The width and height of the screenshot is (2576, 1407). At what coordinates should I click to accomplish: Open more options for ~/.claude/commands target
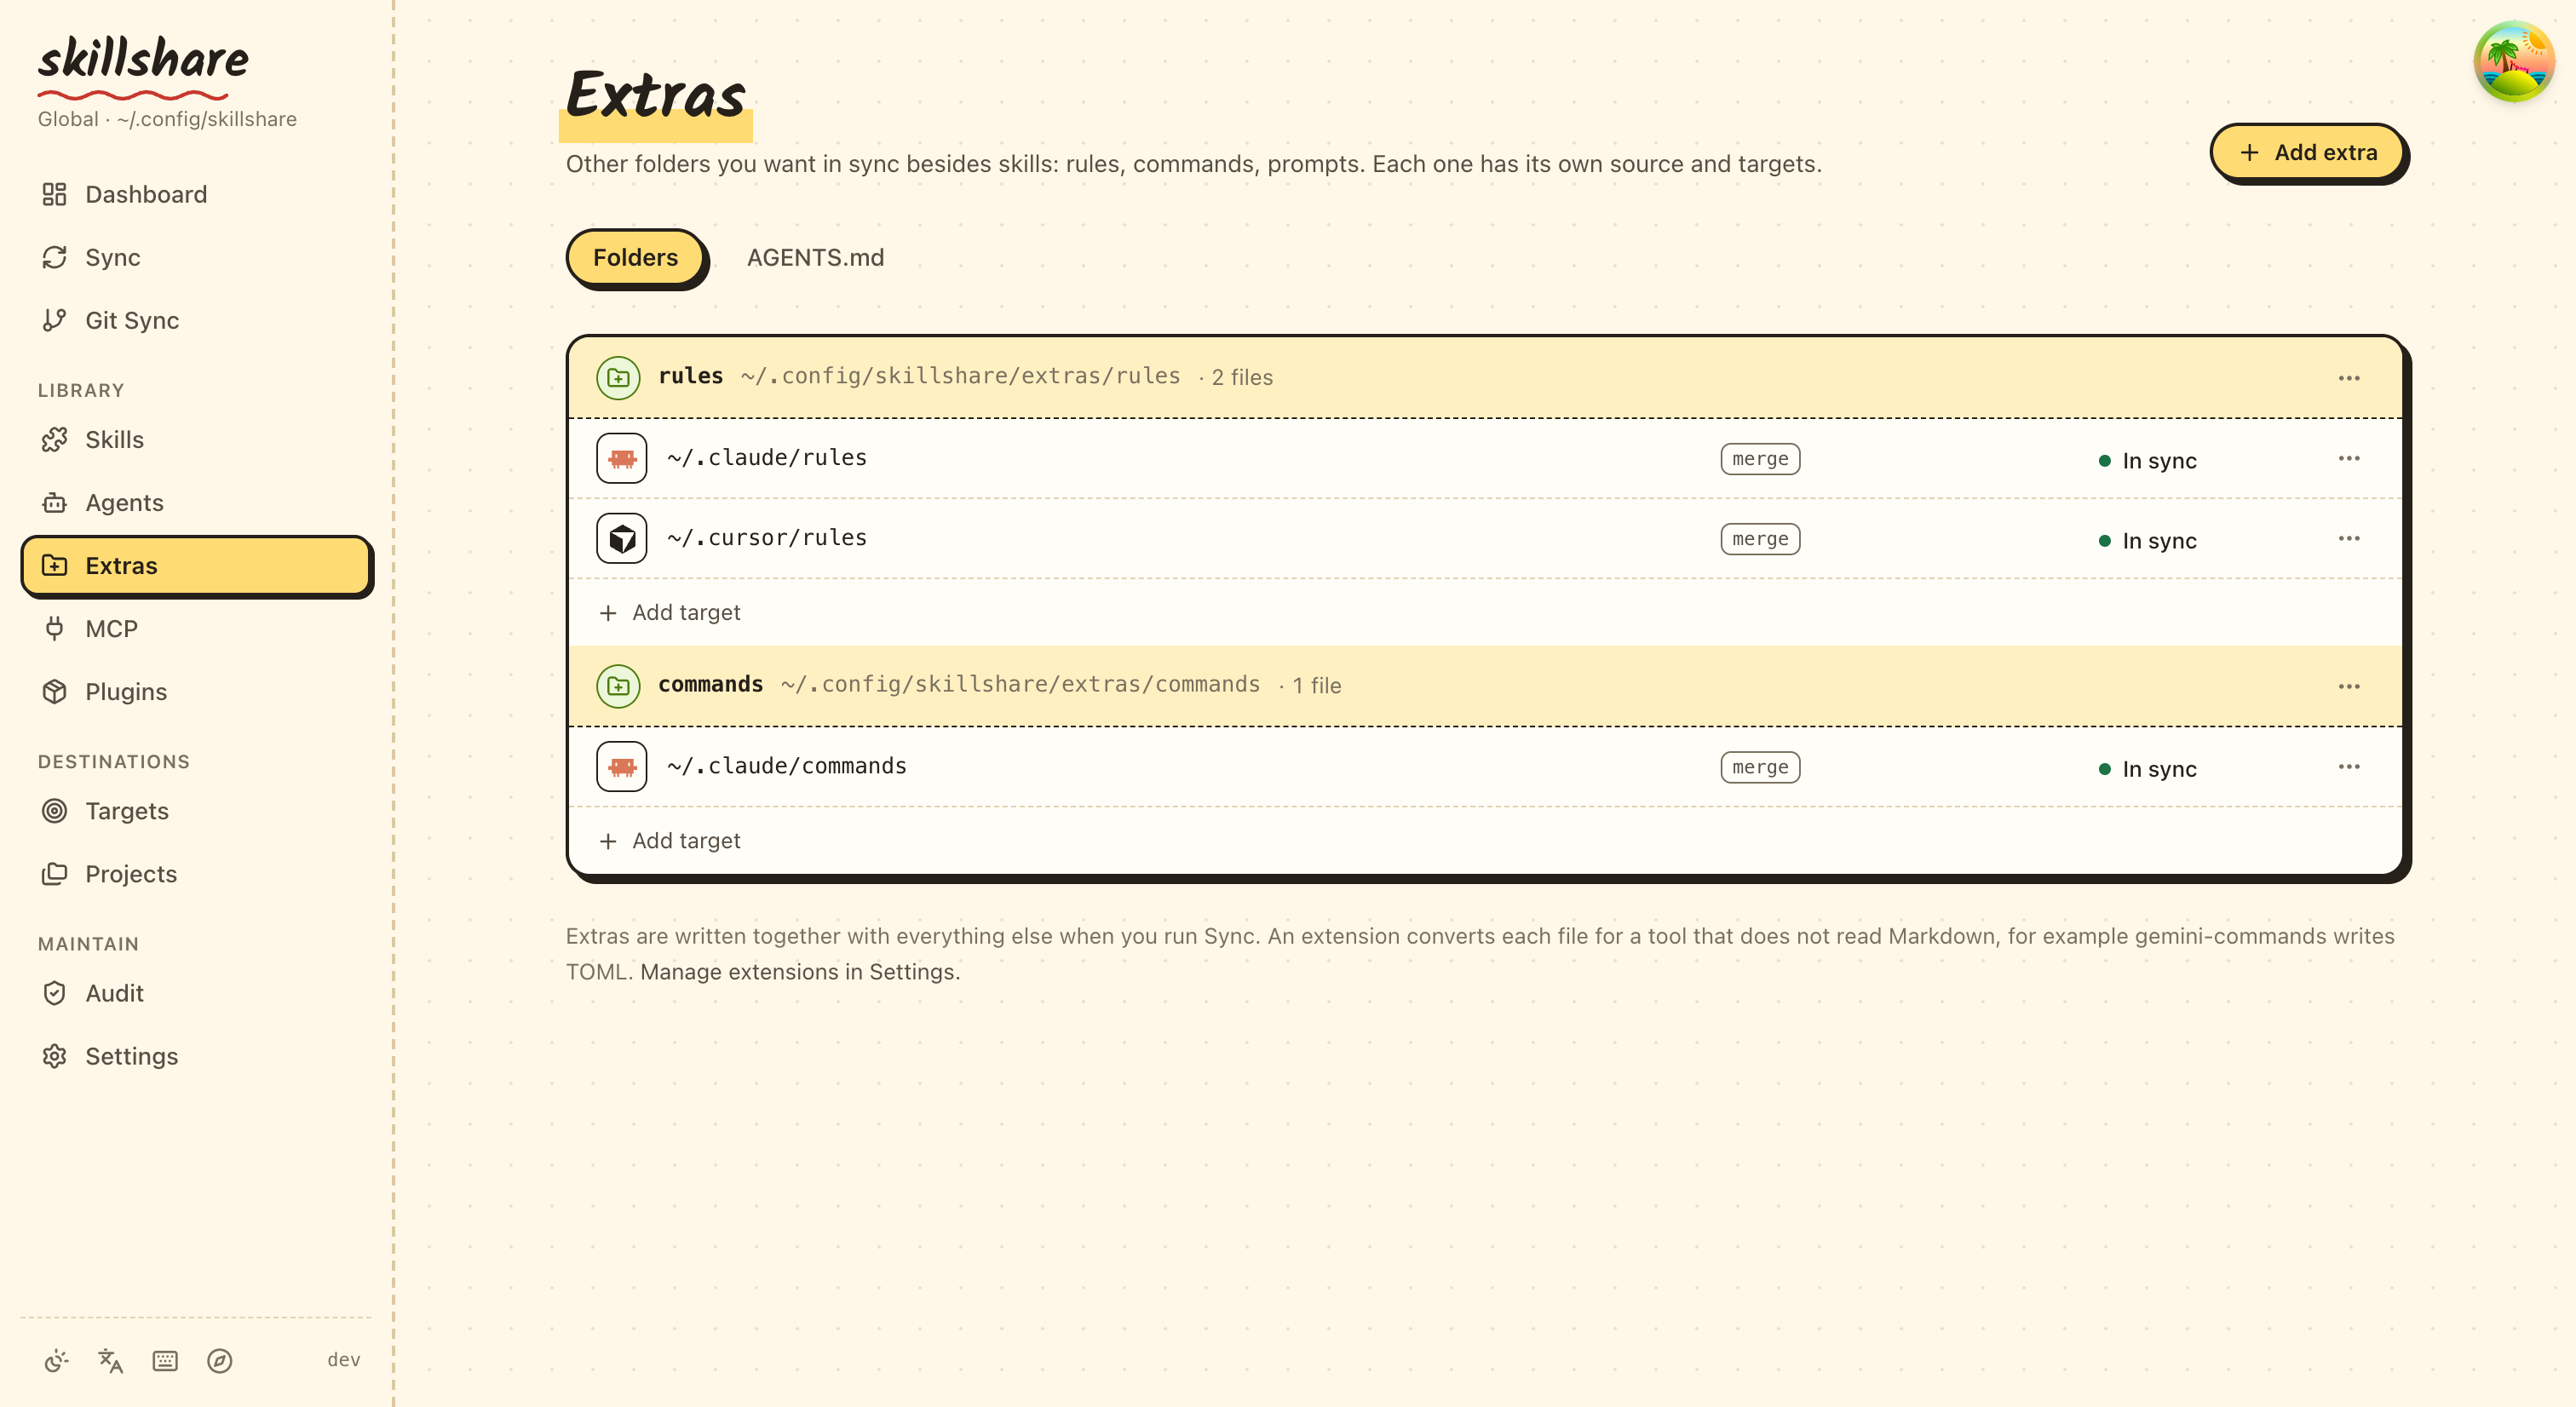2349,767
